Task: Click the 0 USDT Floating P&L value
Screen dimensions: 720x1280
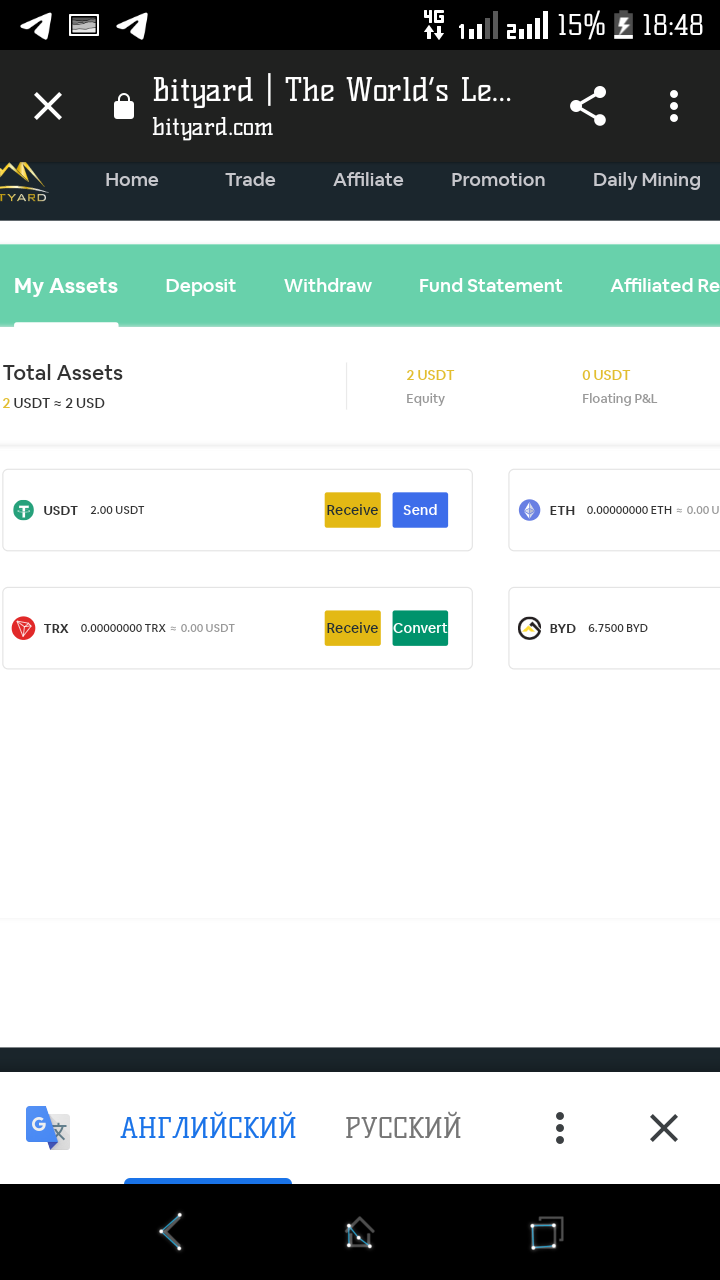Action: [606, 375]
